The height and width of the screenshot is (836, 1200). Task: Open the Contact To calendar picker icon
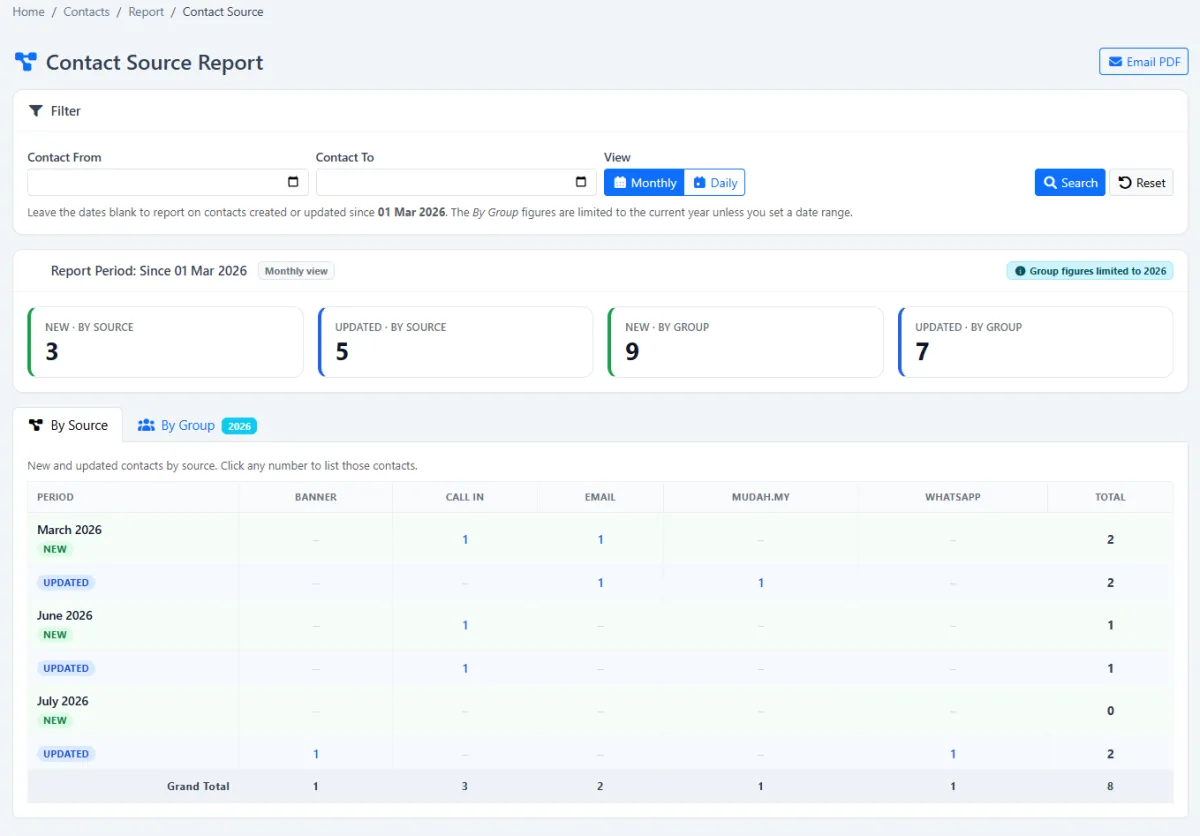pos(581,182)
